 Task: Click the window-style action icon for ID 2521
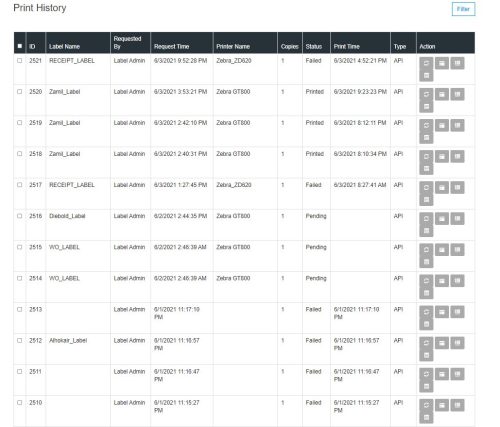(442, 63)
